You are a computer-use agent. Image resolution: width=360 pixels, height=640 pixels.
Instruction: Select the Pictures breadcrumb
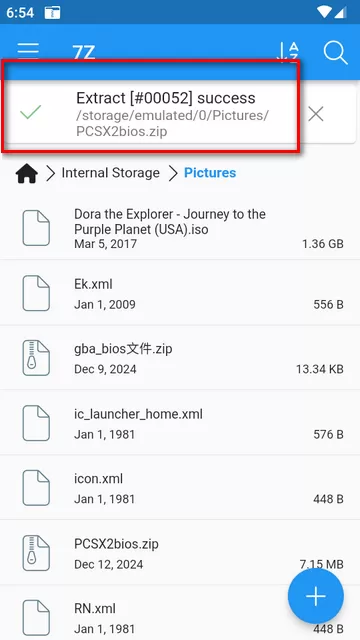pyautogui.click(x=210, y=173)
